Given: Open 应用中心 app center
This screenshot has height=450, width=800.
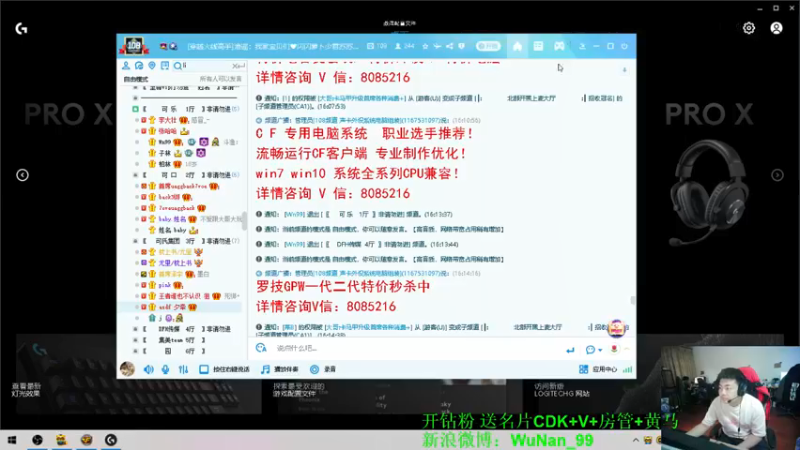Looking at the screenshot, I should coord(598,369).
